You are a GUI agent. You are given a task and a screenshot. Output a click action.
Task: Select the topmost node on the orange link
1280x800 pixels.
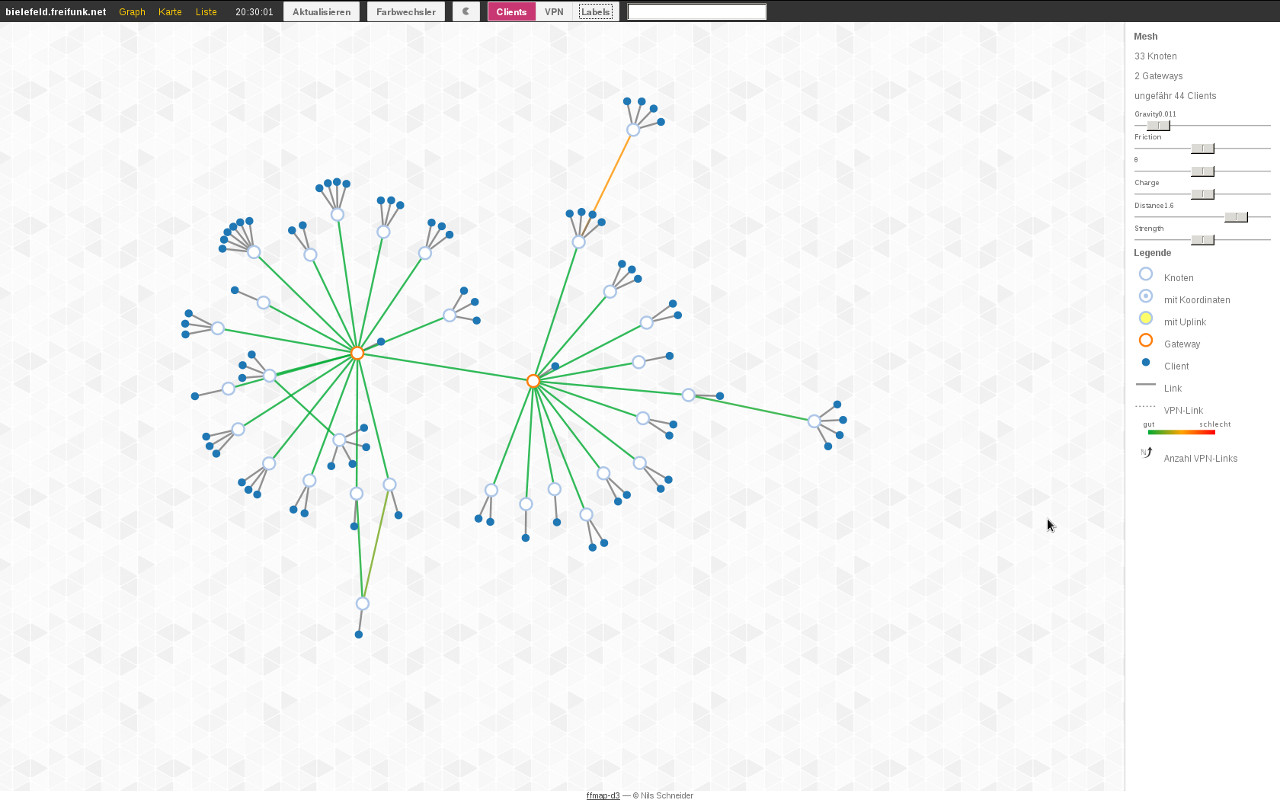point(633,130)
